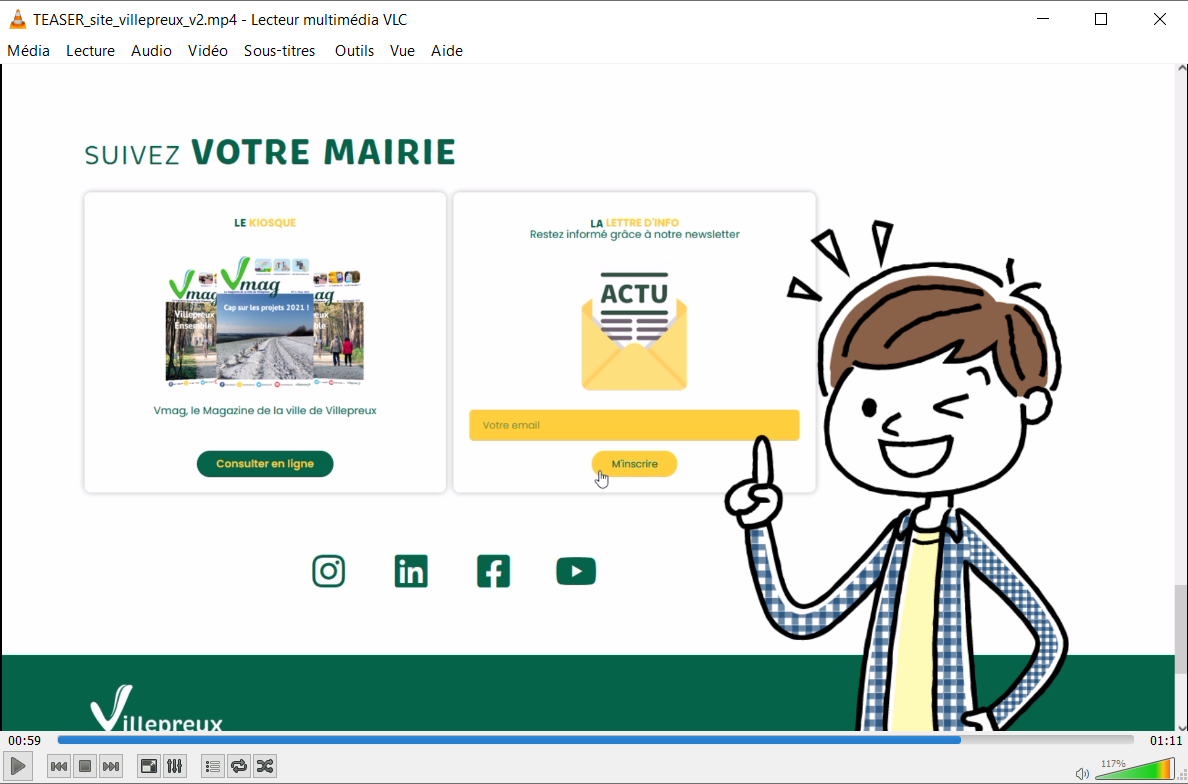Click the previous media skip button
Viewport: 1188px width, 784px height.
(x=59, y=767)
